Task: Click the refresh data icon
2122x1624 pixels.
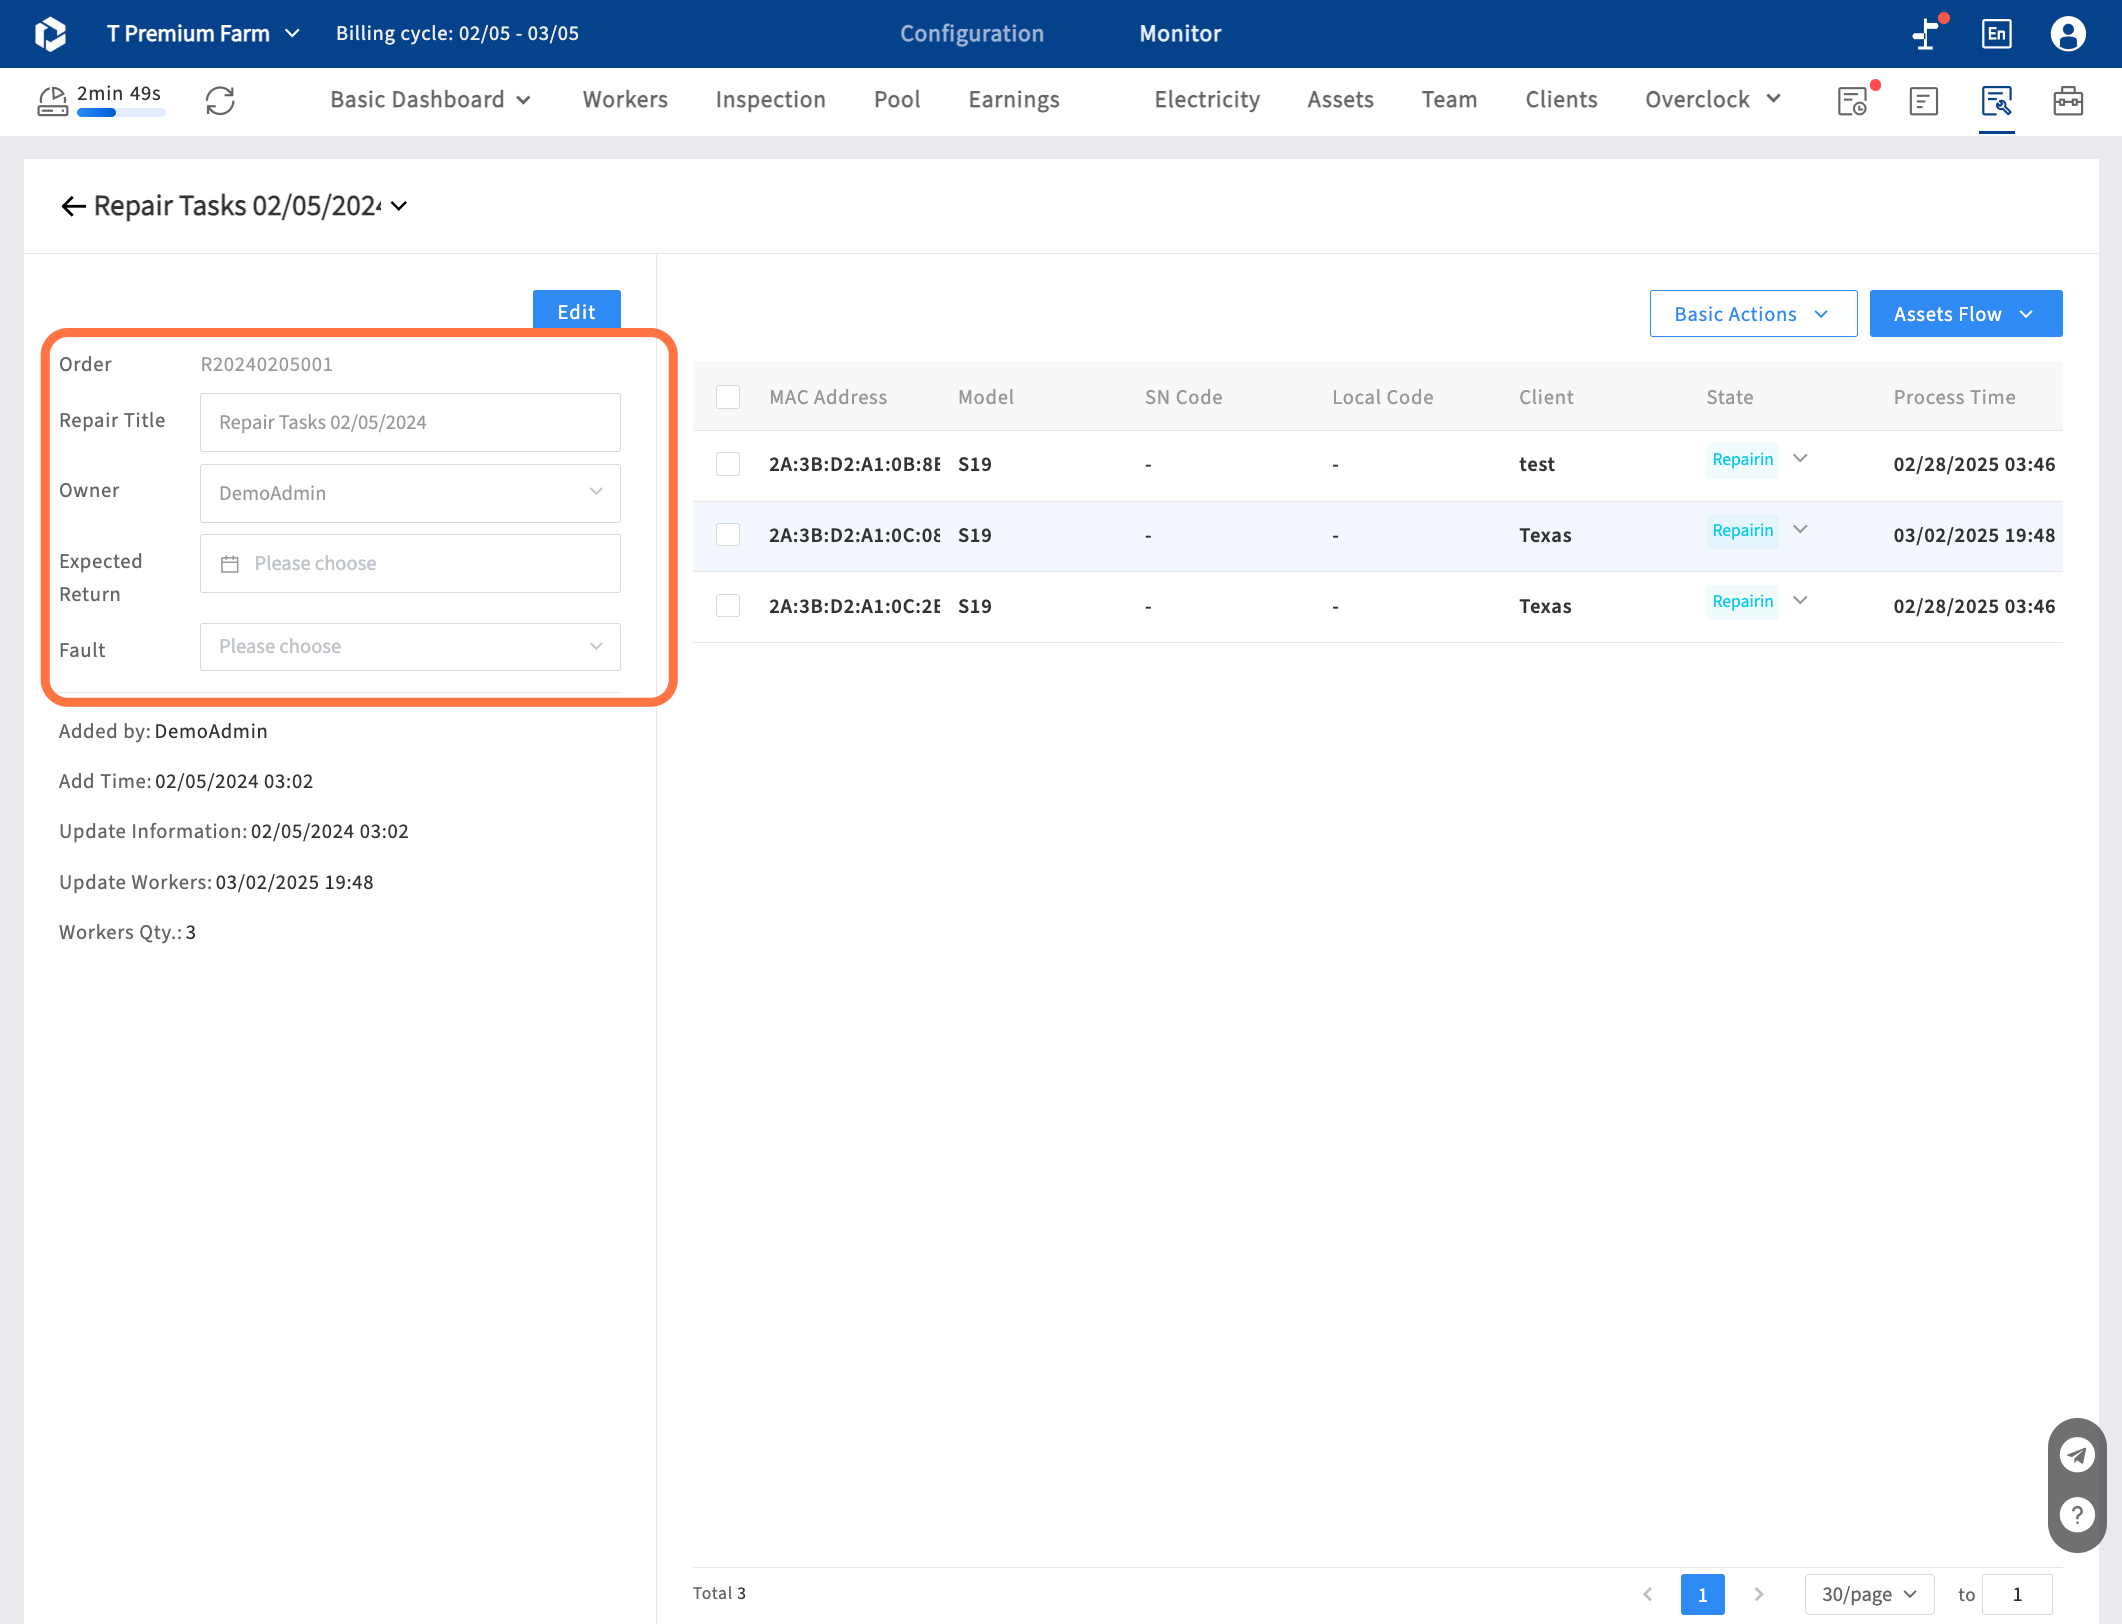Action: point(220,100)
